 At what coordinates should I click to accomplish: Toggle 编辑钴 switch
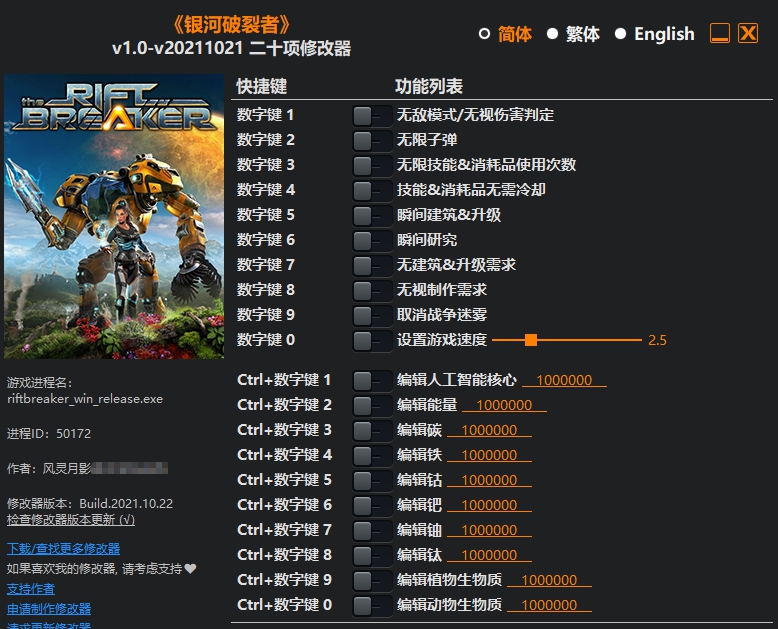(x=372, y=481)
